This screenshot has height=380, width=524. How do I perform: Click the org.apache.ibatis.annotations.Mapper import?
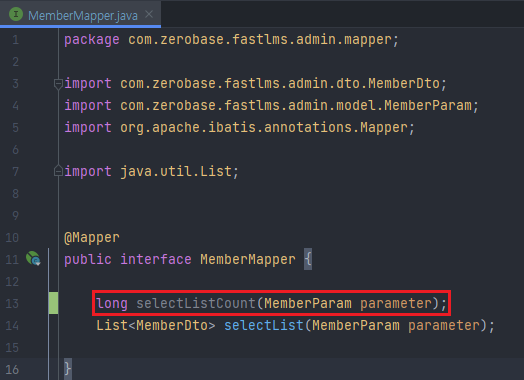[264, 128]
